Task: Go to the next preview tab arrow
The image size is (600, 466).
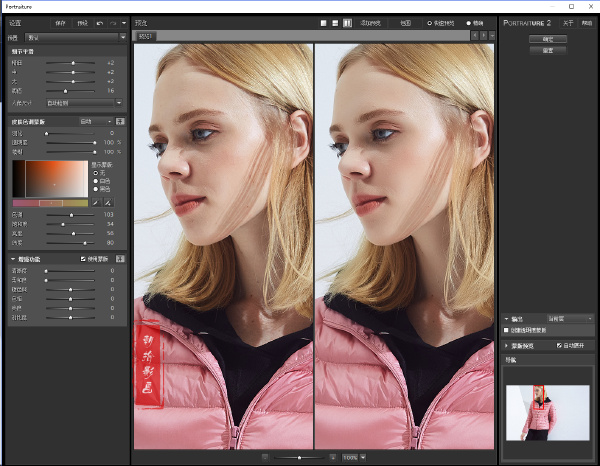Action: point(484,35)
